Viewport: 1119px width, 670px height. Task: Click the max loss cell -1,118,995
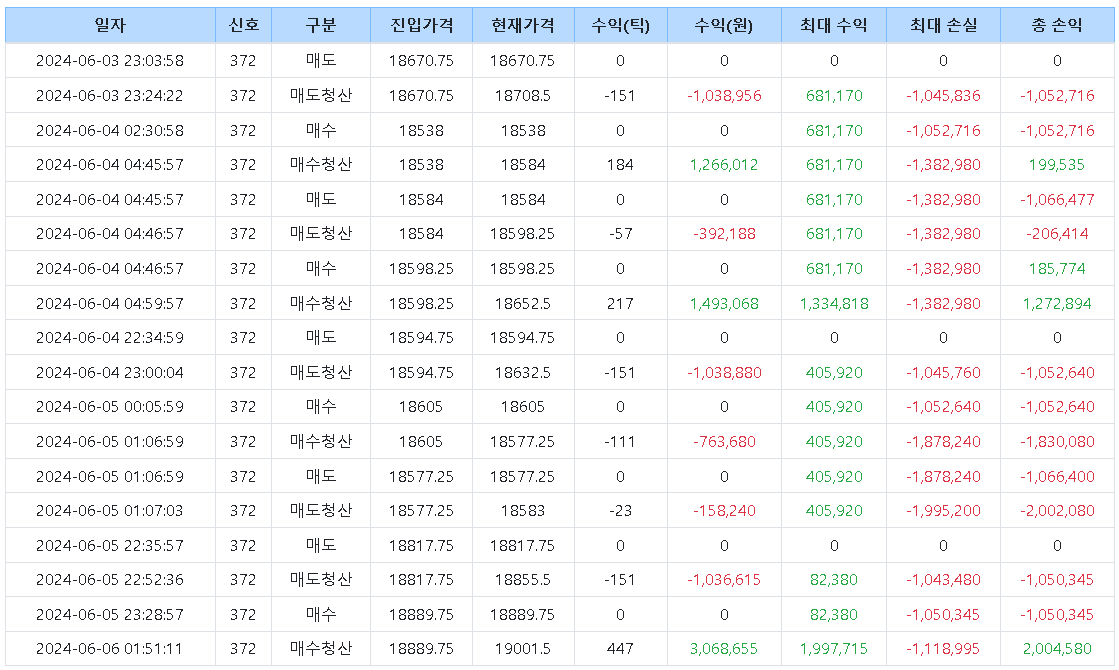pyautogui.click(x=943, y=649)
